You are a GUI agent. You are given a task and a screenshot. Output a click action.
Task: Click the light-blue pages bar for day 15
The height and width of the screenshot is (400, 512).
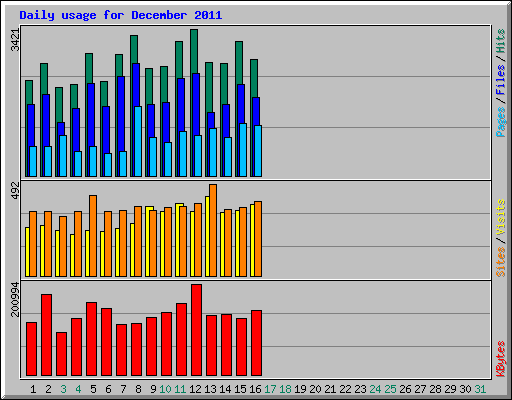tap(243, 150)
